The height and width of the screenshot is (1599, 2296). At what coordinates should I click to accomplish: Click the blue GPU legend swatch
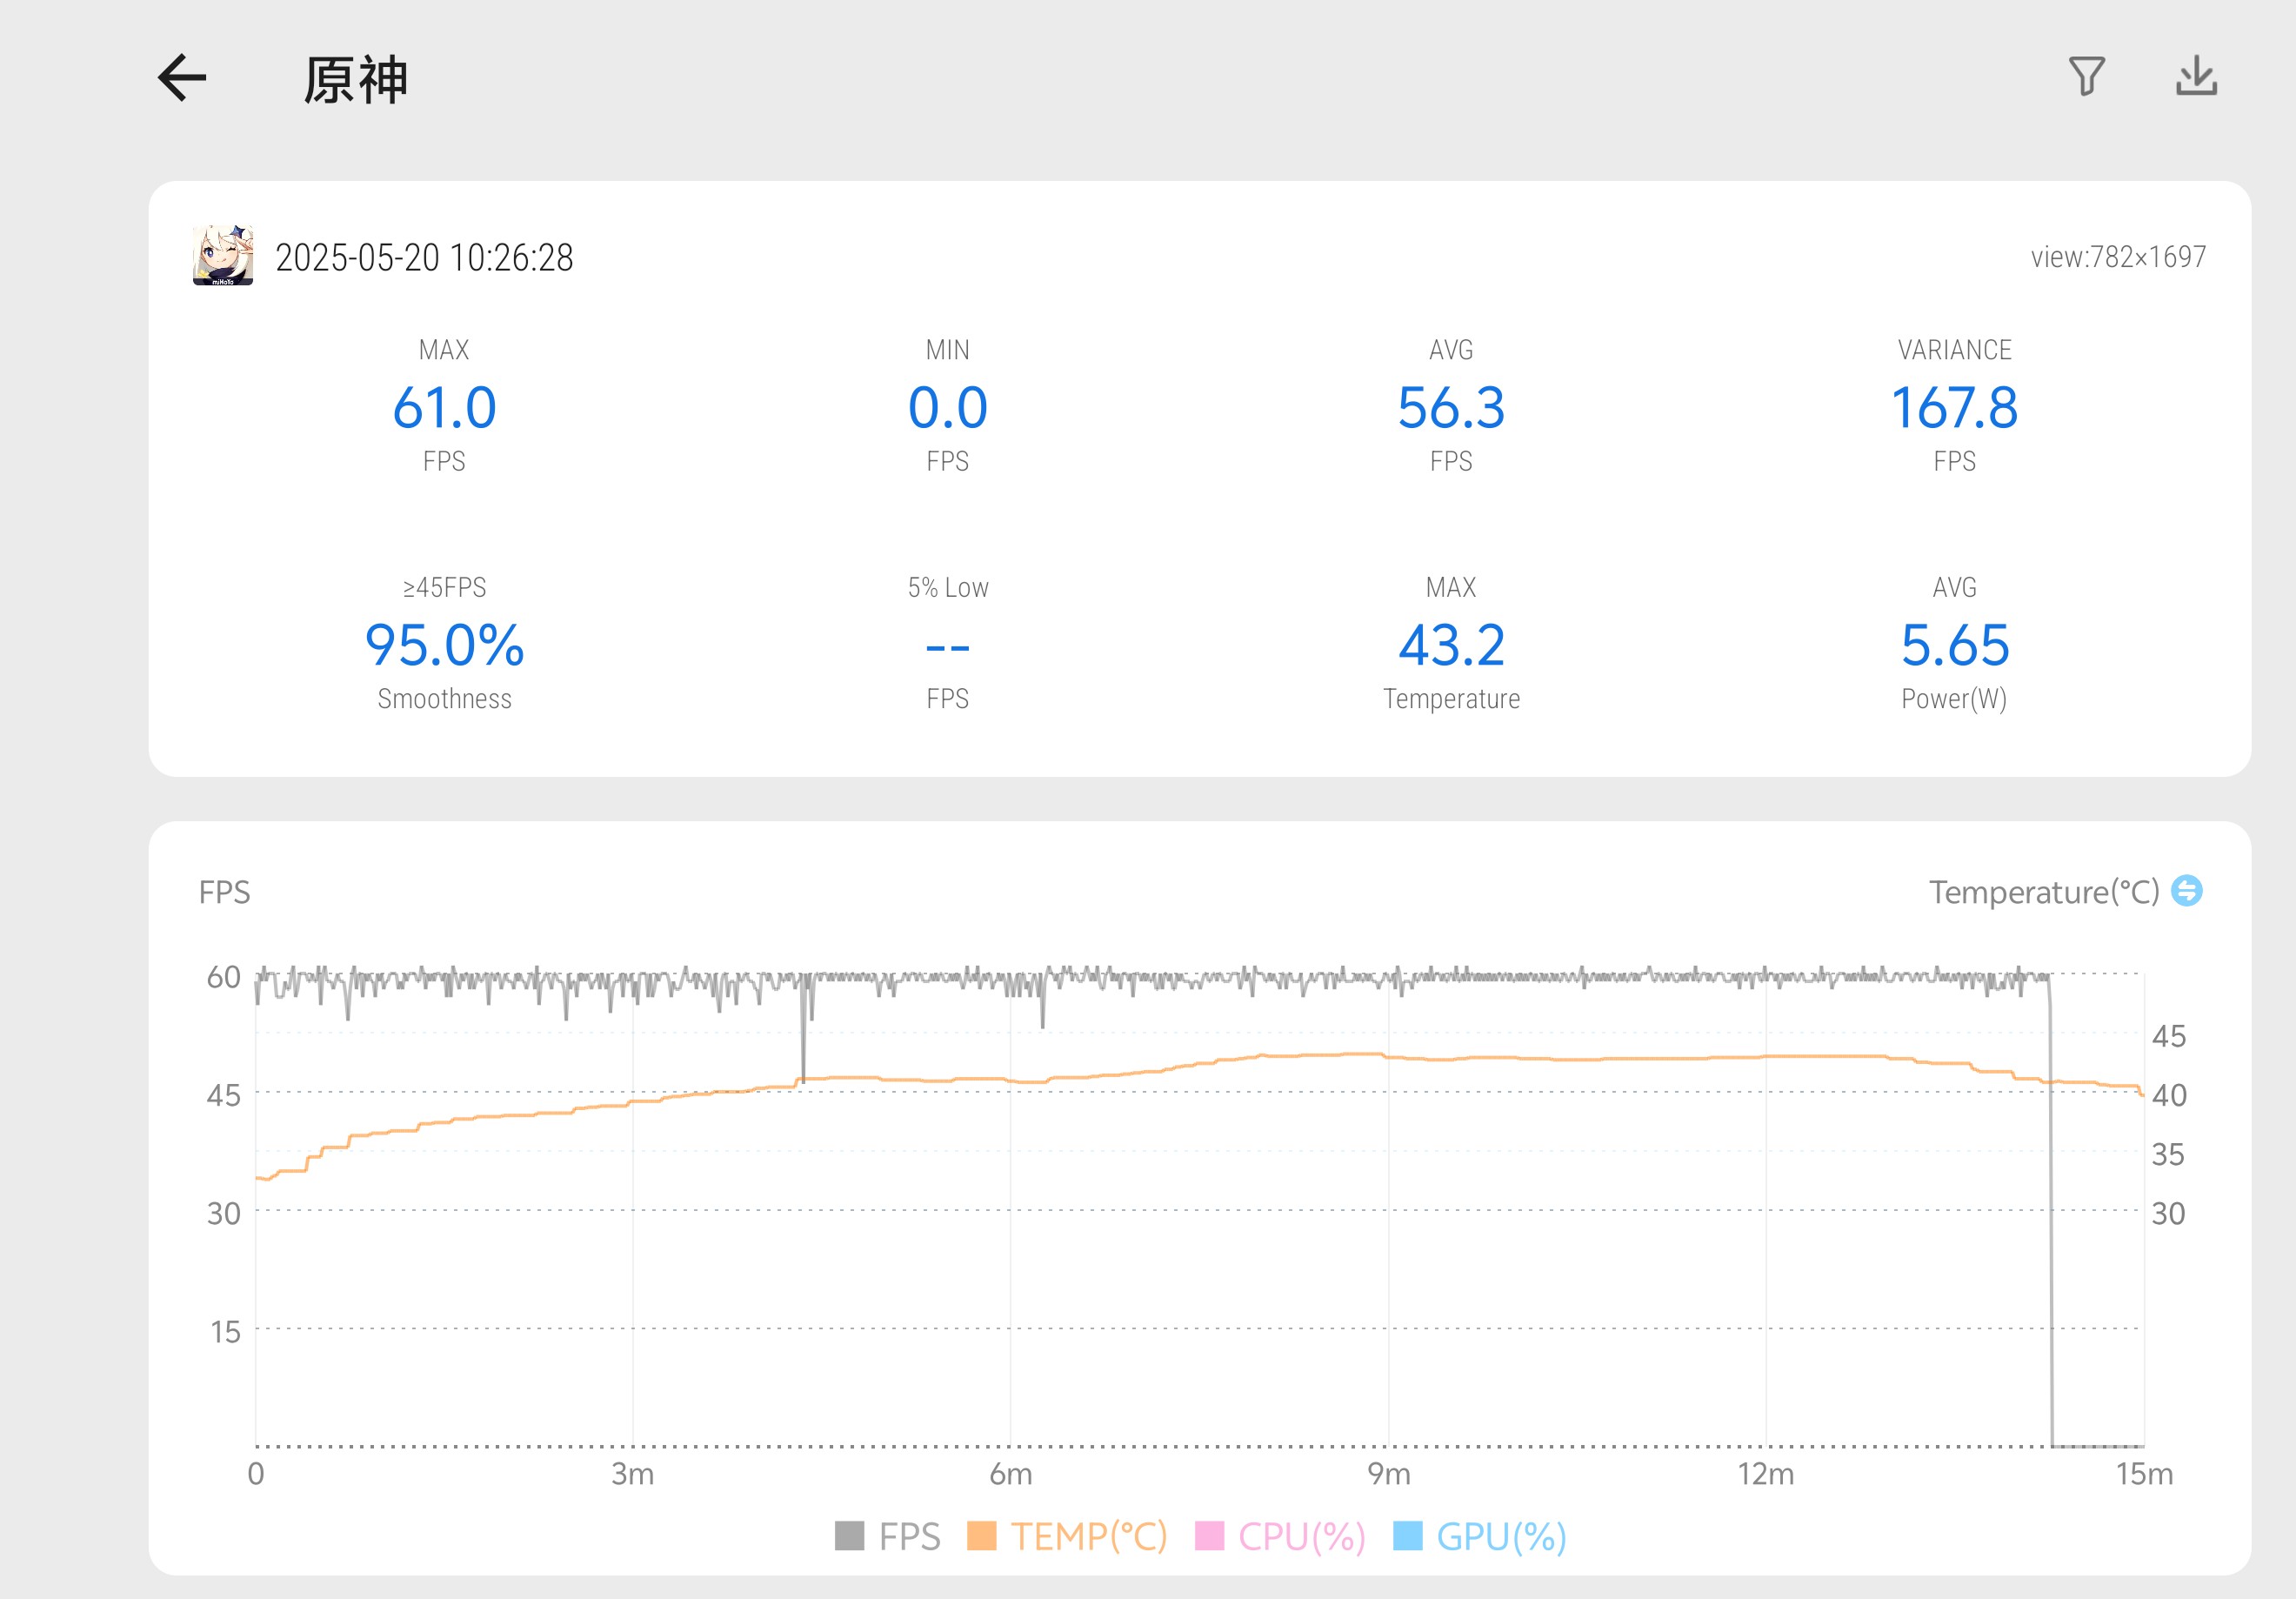pyautogui.click(x=1408, y=1536)
